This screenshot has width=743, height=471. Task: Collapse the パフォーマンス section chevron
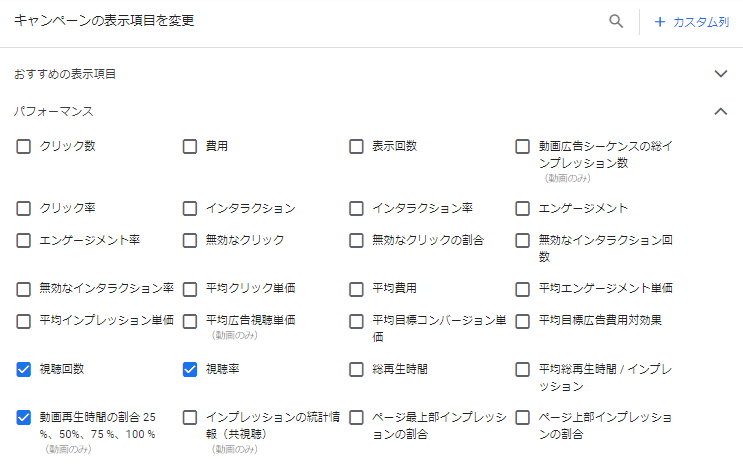(x=721, y=111)
